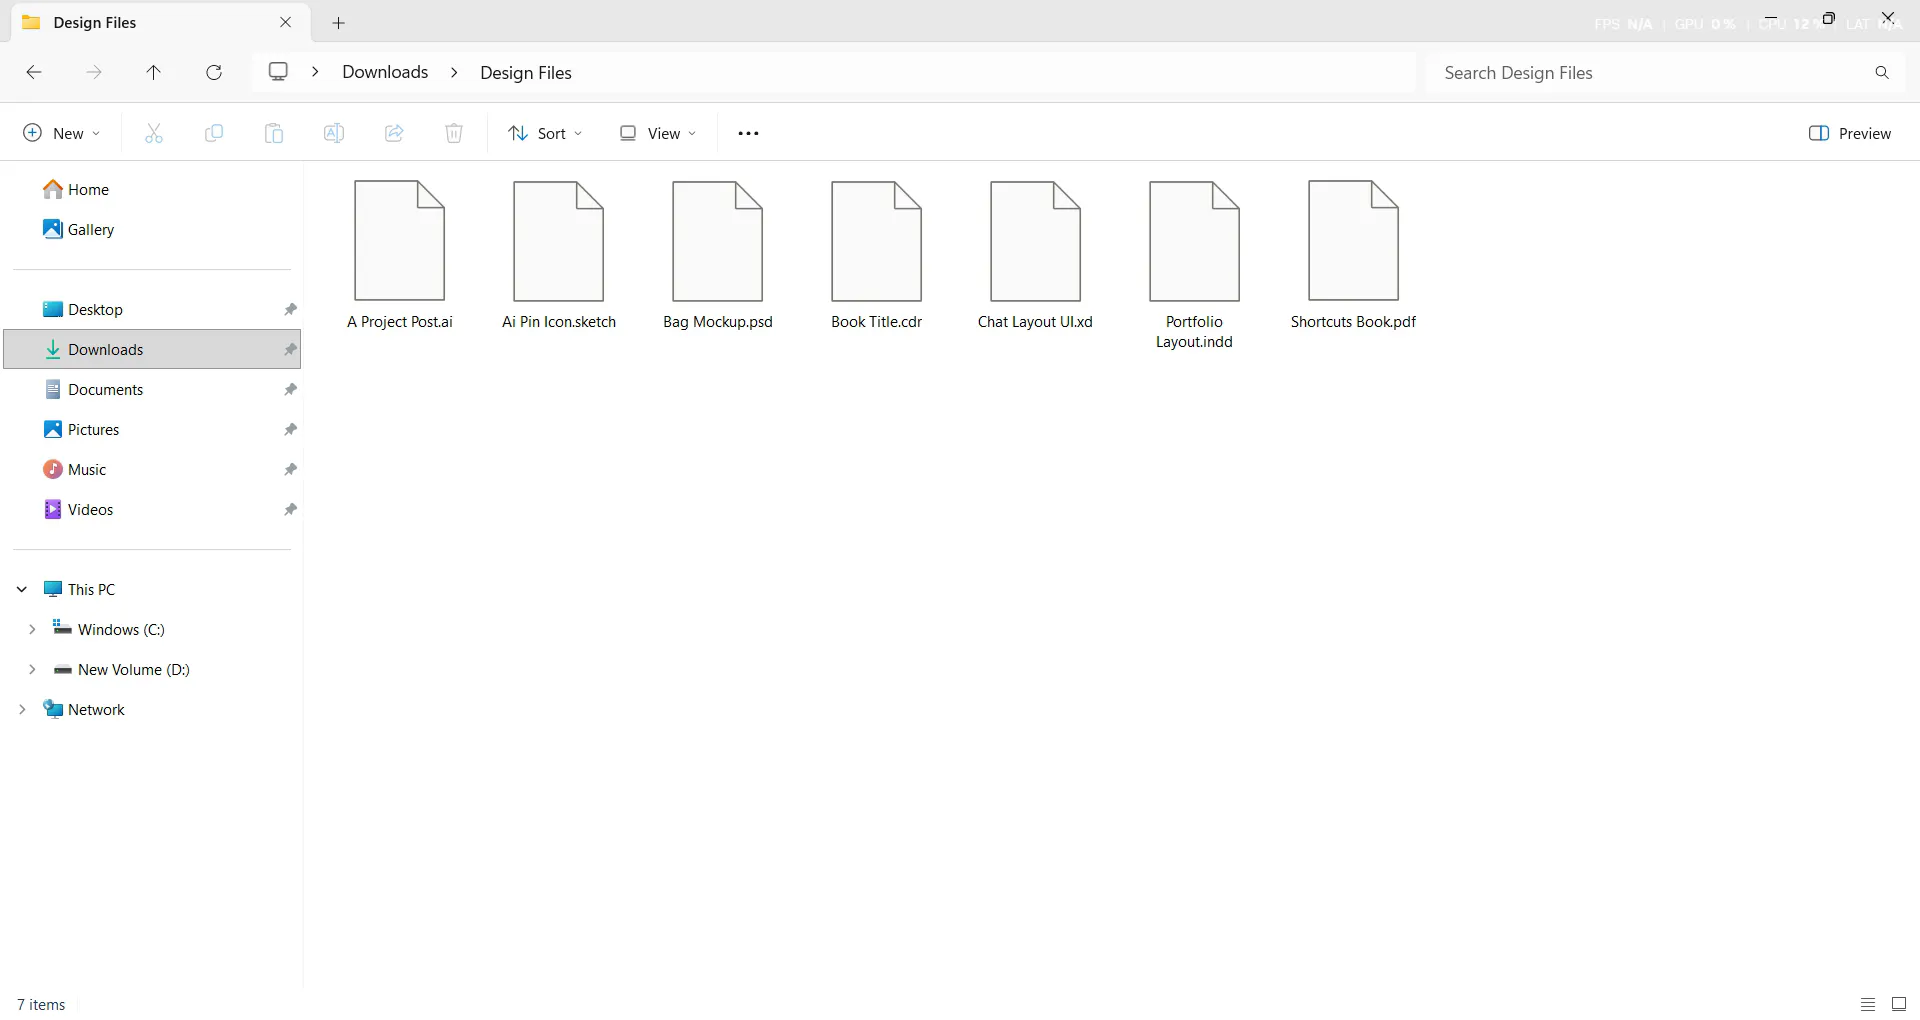Unpin Documents from quick access
Image resolution: width=1920 pixels, height=1020 pixels.
click(290, 389)
